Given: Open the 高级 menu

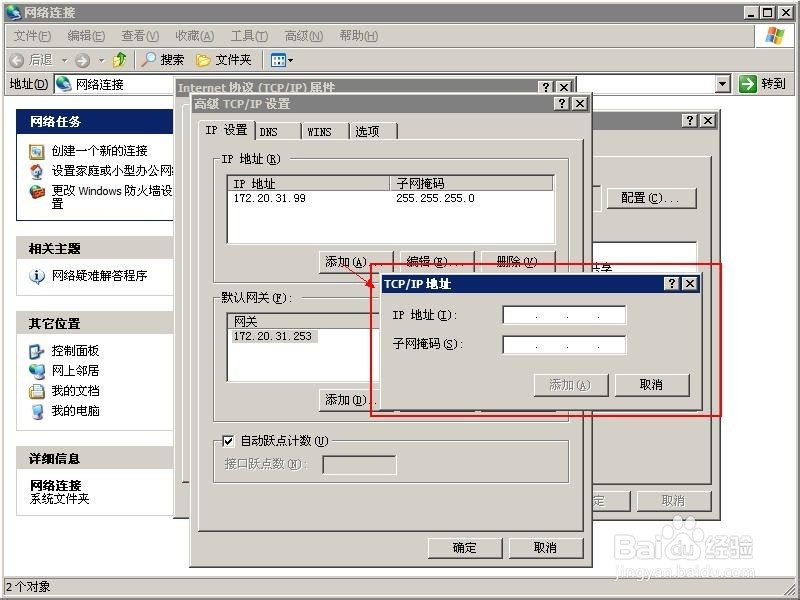Looking at the screenshot, I should 303,35.
